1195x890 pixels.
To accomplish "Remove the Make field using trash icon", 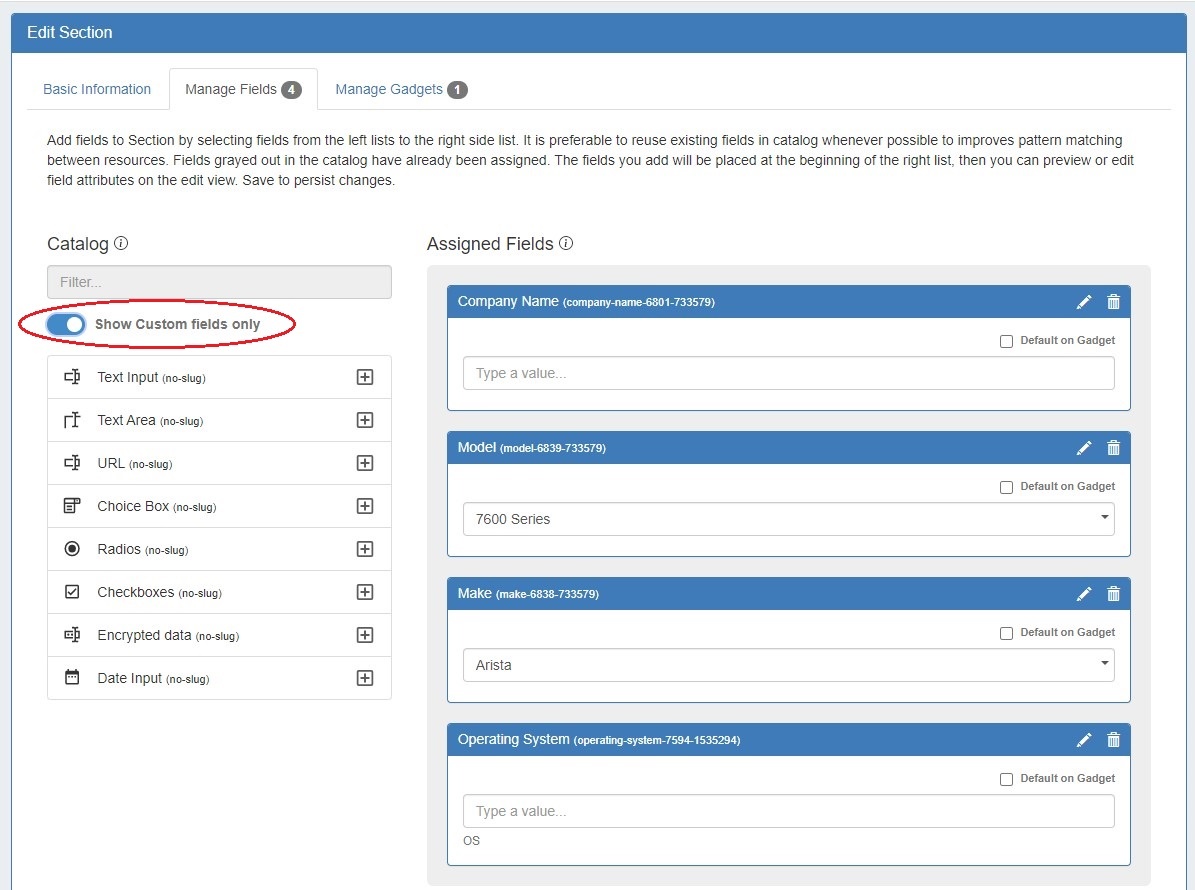I will tap(1113, 594).
